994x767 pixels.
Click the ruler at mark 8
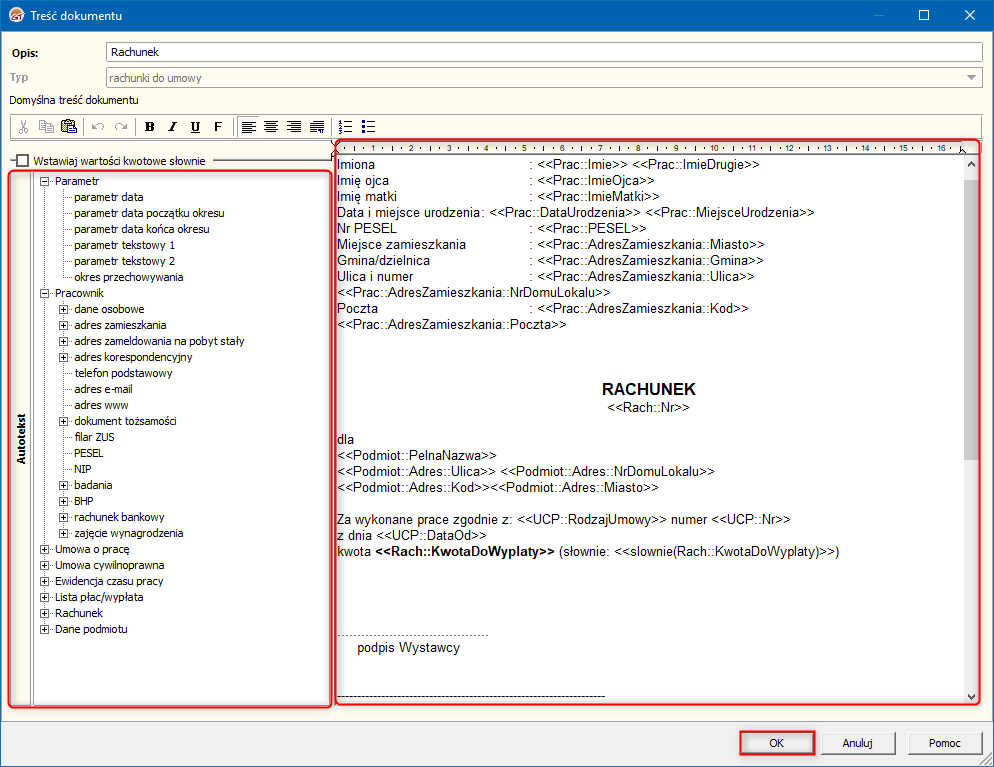[638, 148]
